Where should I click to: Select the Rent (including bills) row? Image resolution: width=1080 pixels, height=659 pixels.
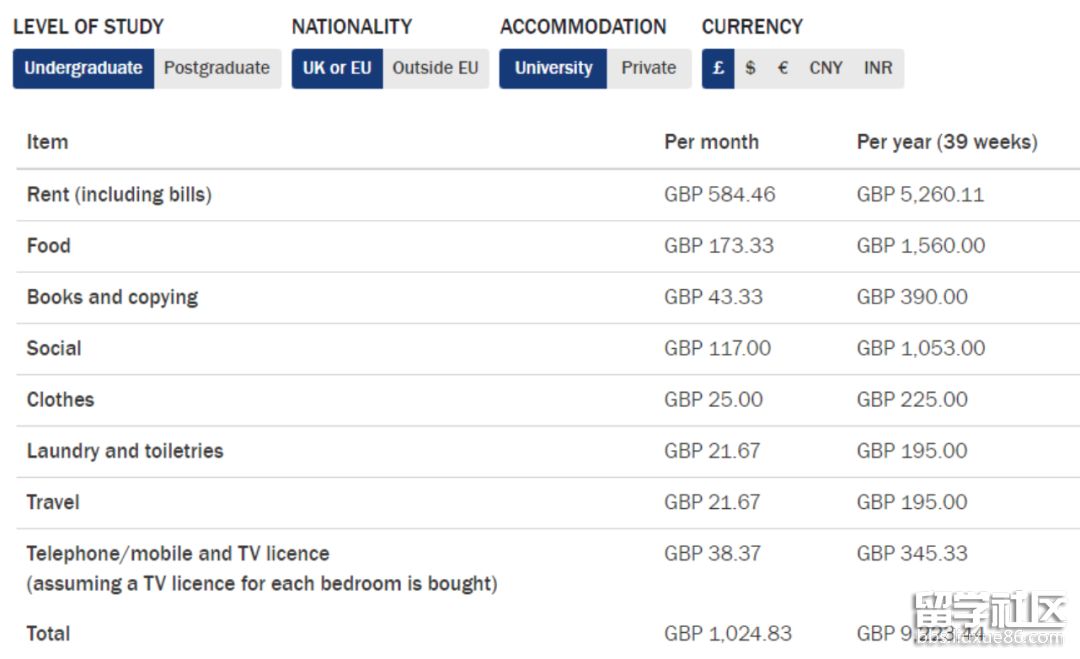click(548, 195)
